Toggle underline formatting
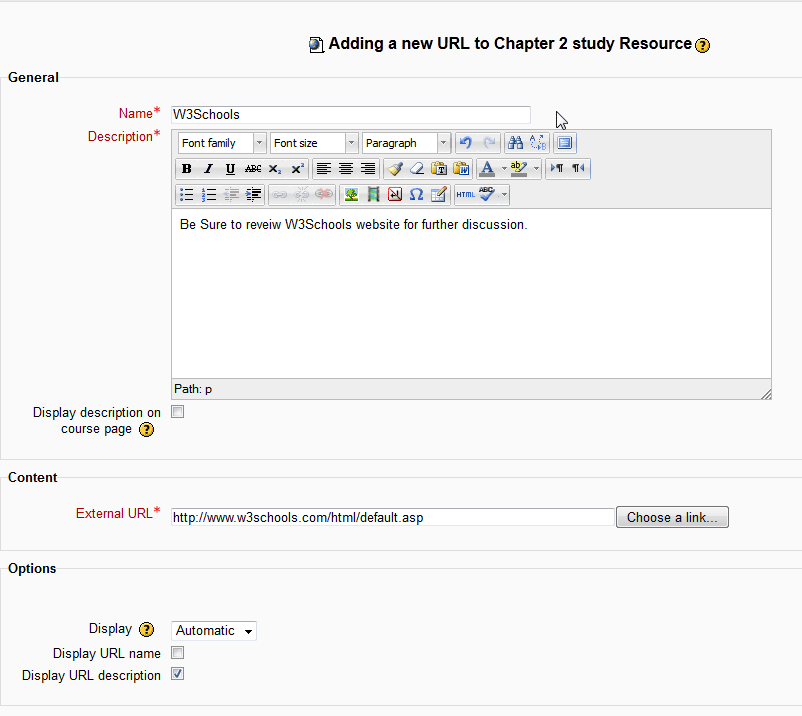This screenshot has height=716, width=802. click(x=230, y=169)
